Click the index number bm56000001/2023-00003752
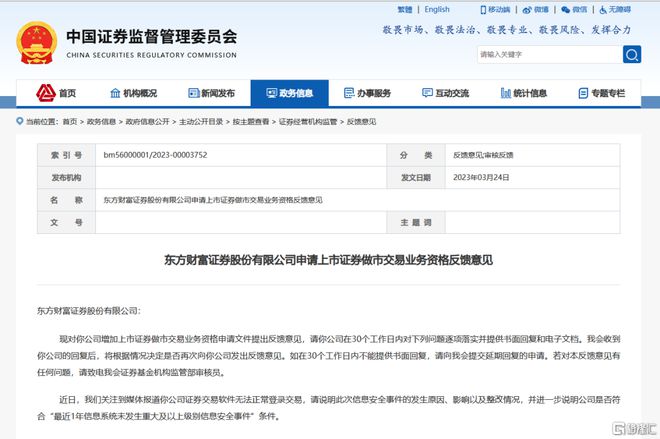660x439 pixels. point(155,155)
